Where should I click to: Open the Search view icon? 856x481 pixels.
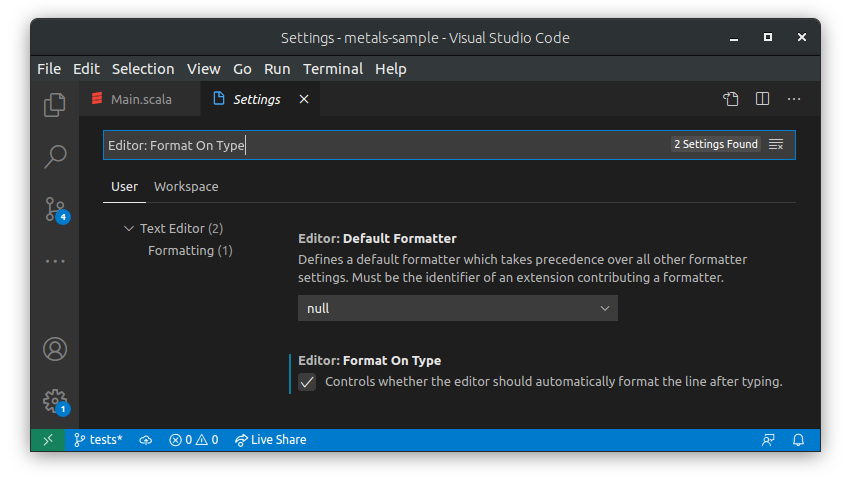pyautogui.click(x=55, y=156)
